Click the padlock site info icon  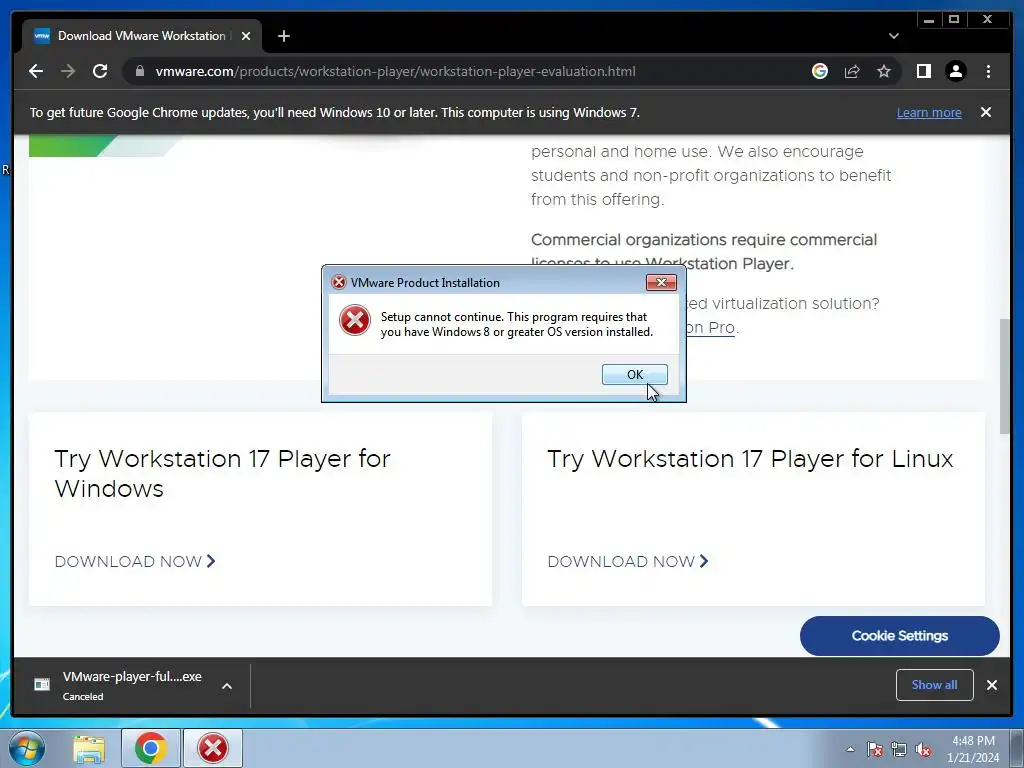pos(140,71)
